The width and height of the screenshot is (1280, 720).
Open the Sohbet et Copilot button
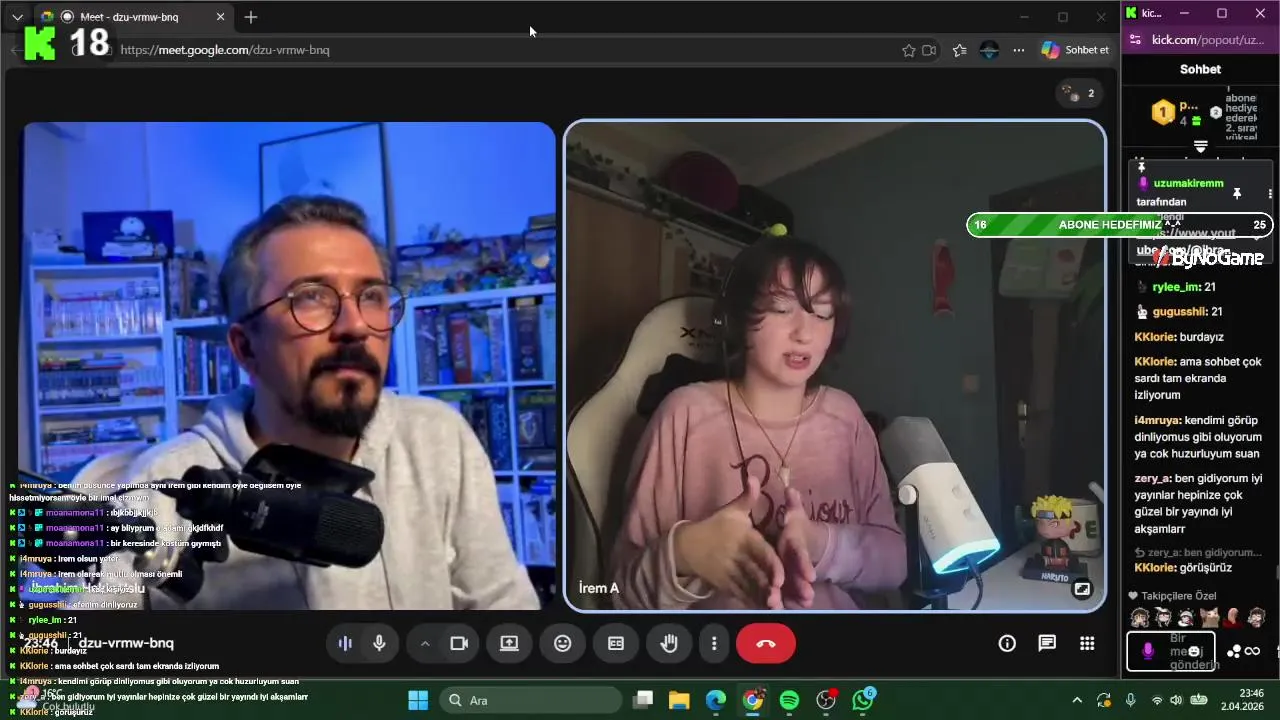pos(1075,50)
